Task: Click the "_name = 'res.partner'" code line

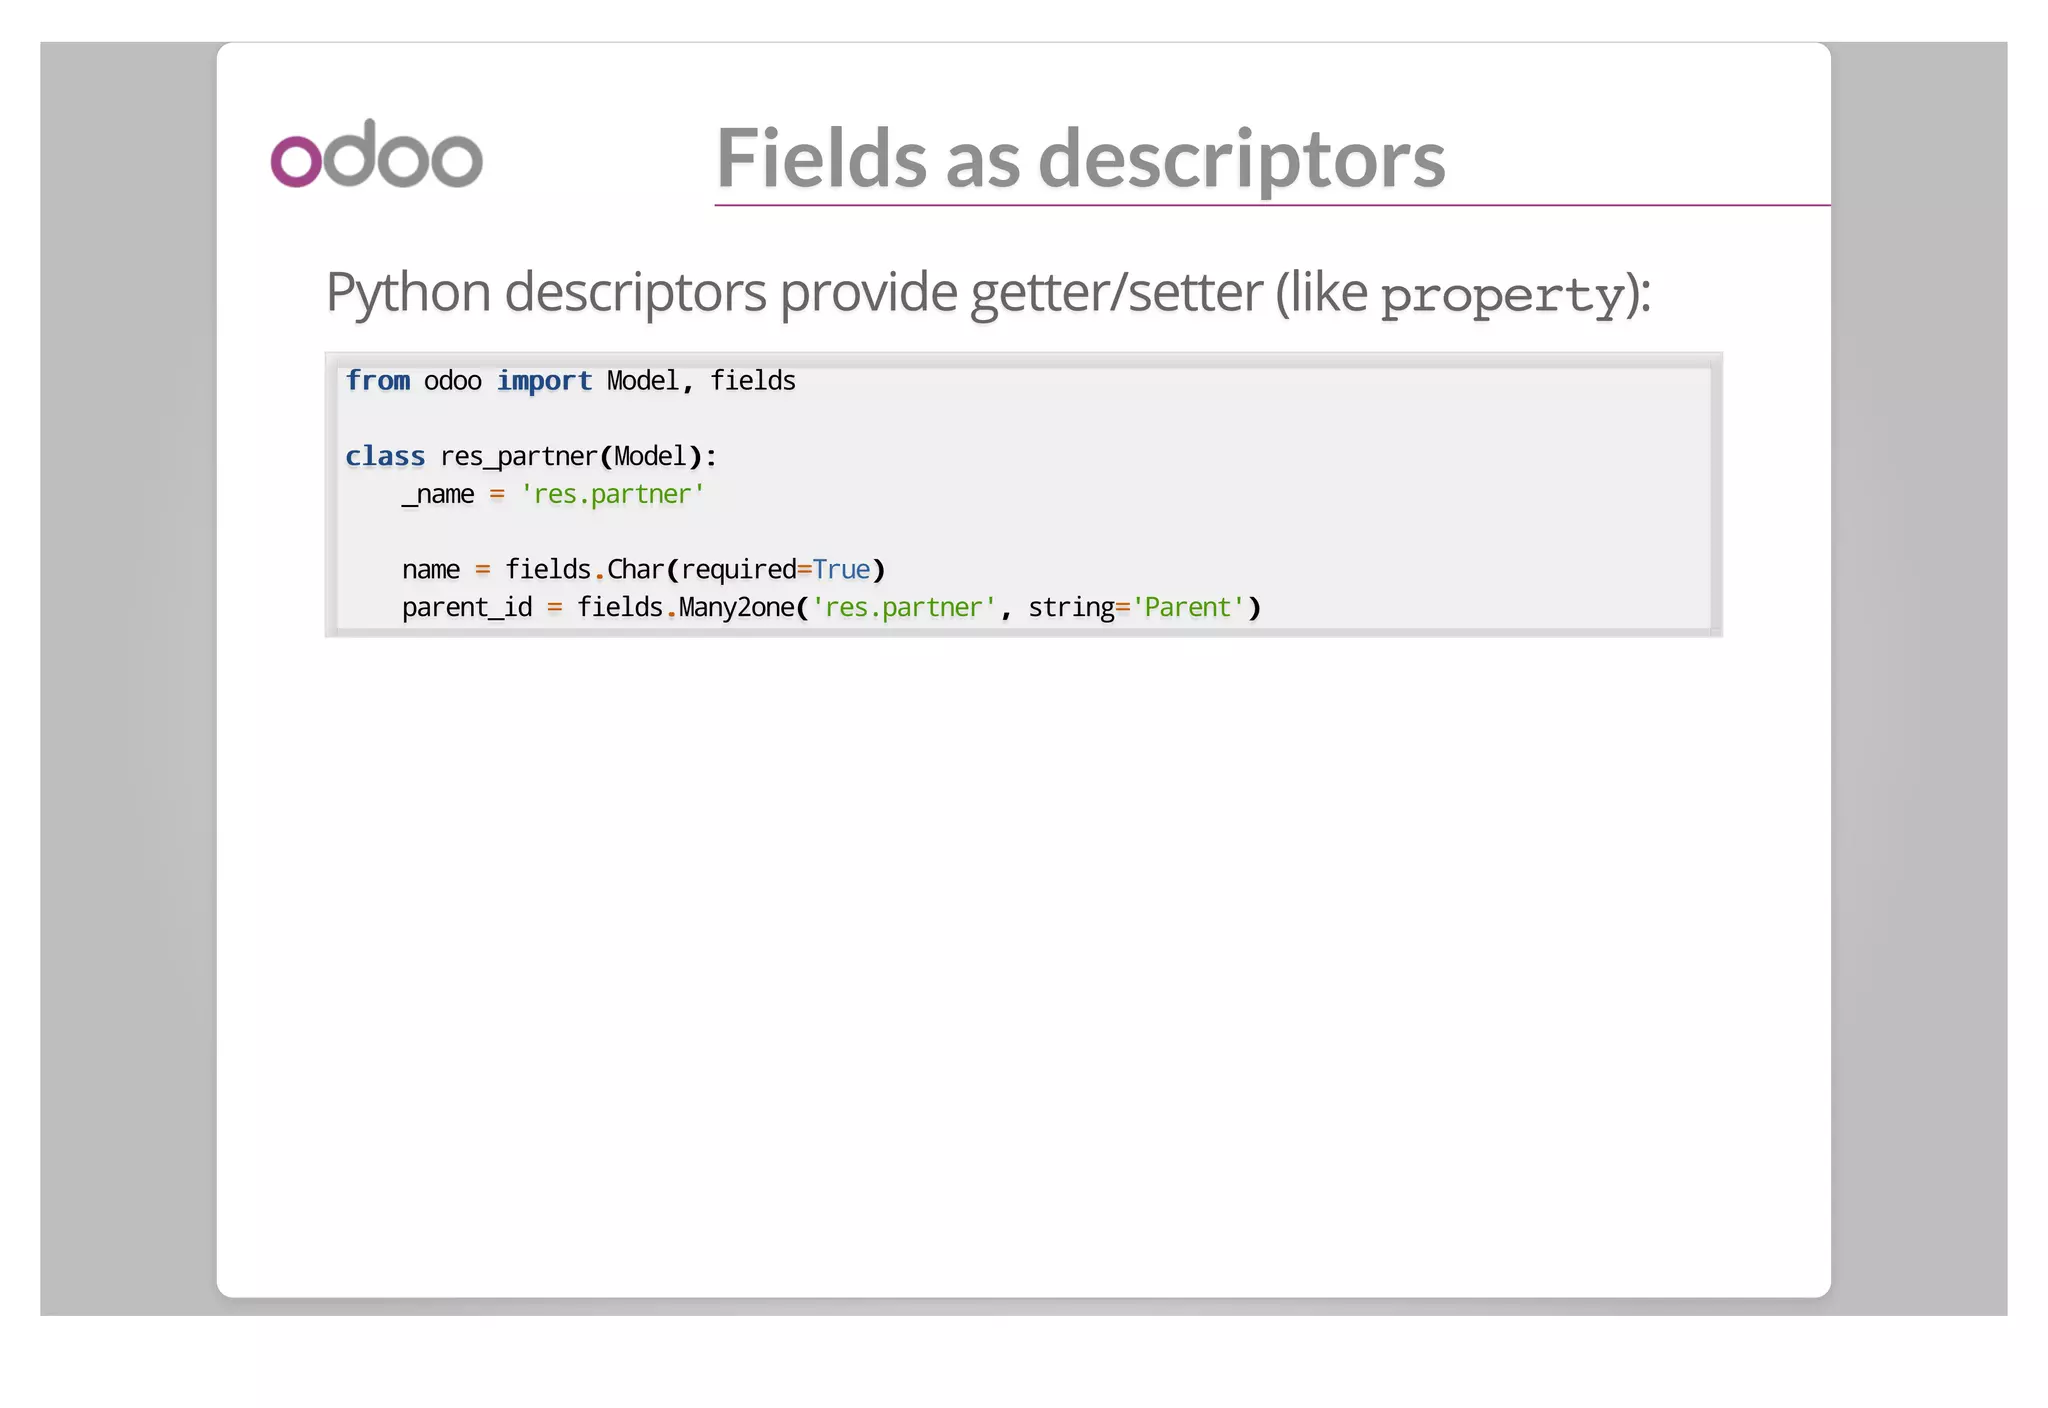Action: point(553,494)
